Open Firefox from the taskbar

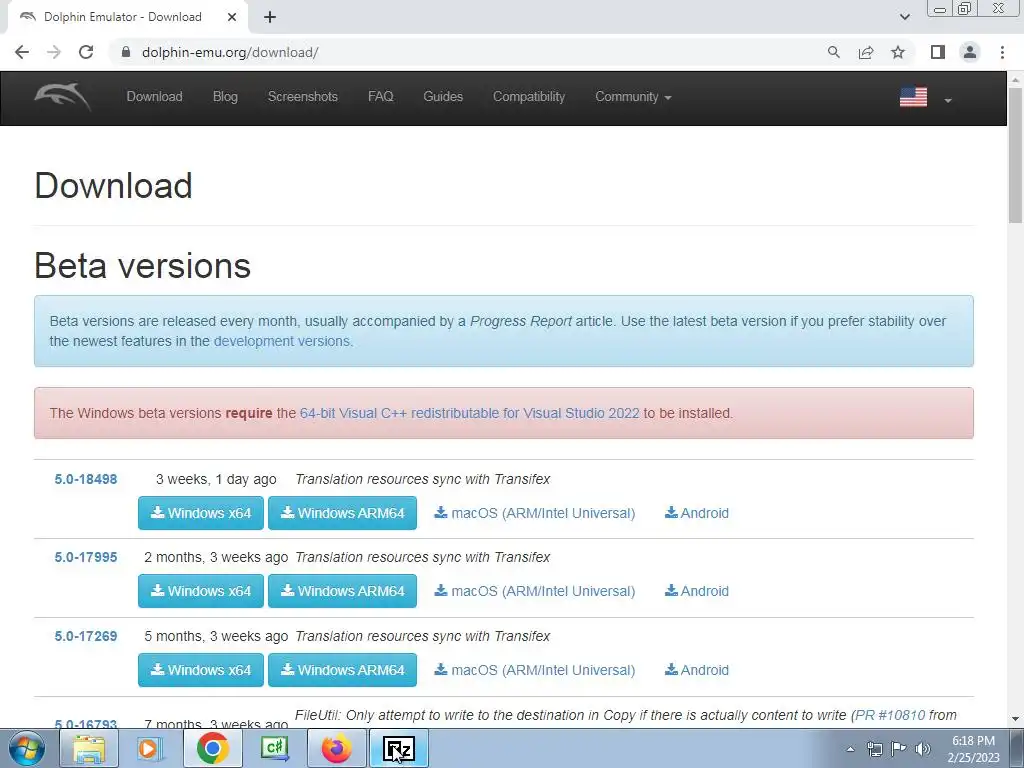pyautogui.click(x=336, y=748)
